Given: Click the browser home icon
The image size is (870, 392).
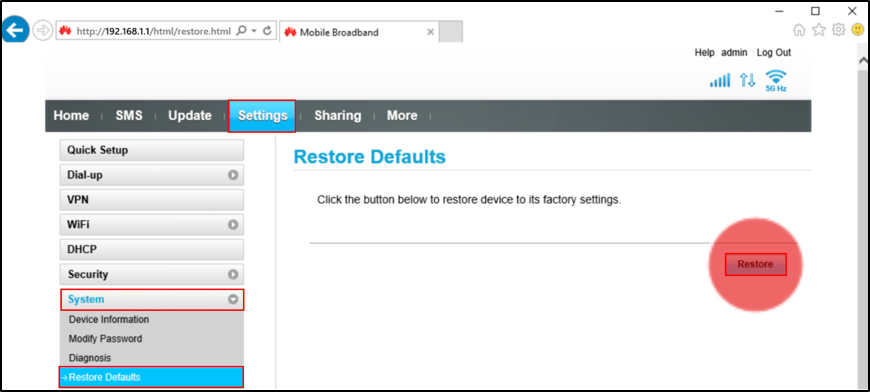Looking at the screenshot, I should tap(799, 30).
